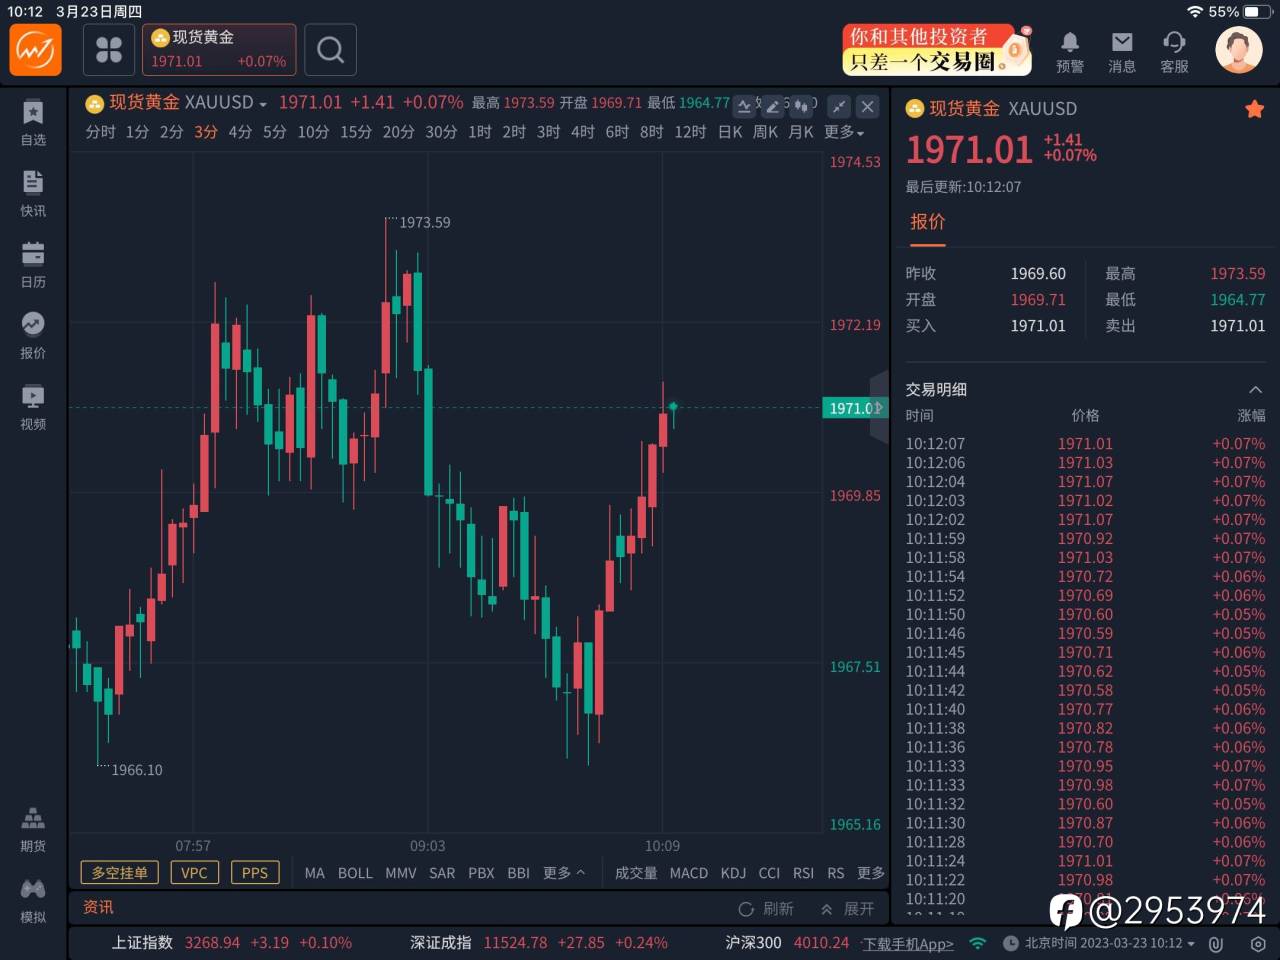1280x960 pixels.
Task: Click the 深证成指 11524.78 ticker
Action: point(539,943)
